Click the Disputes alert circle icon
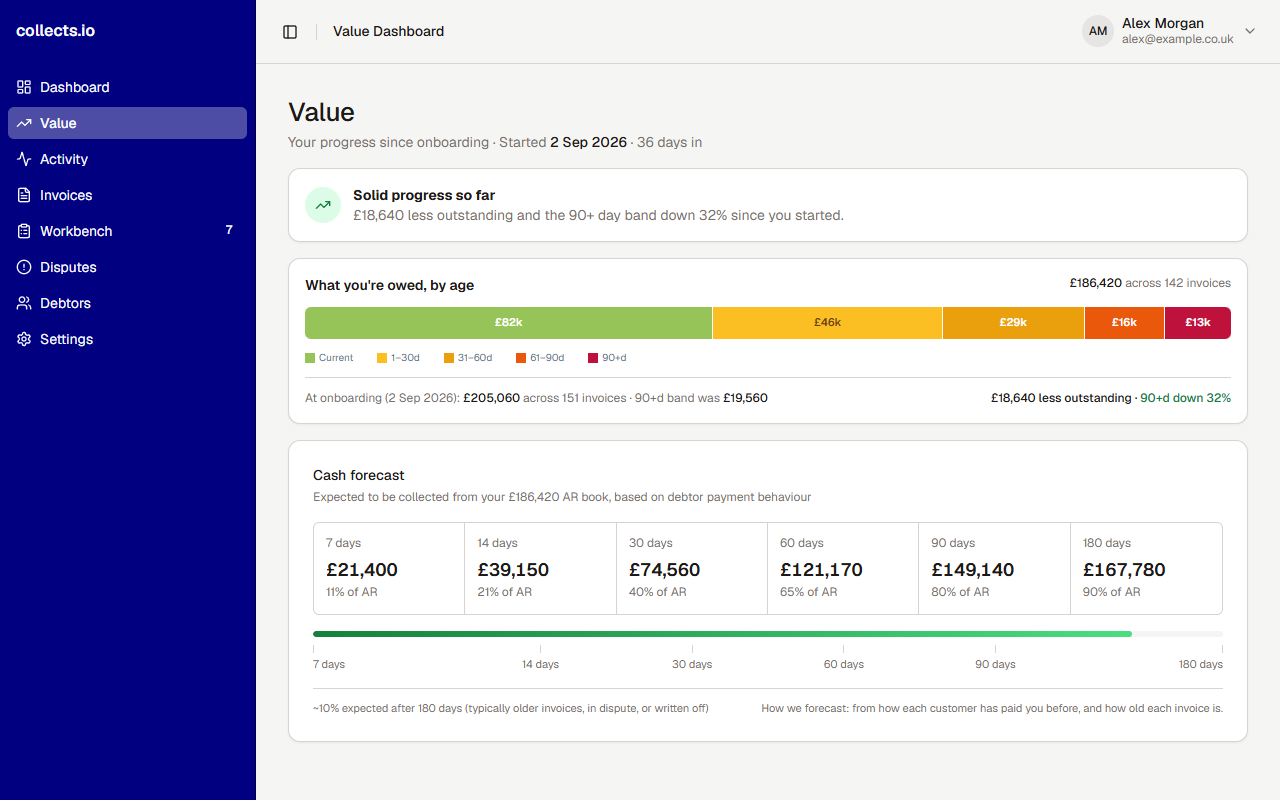Viewport: 1280px width, 800px height. coord(24,267)
